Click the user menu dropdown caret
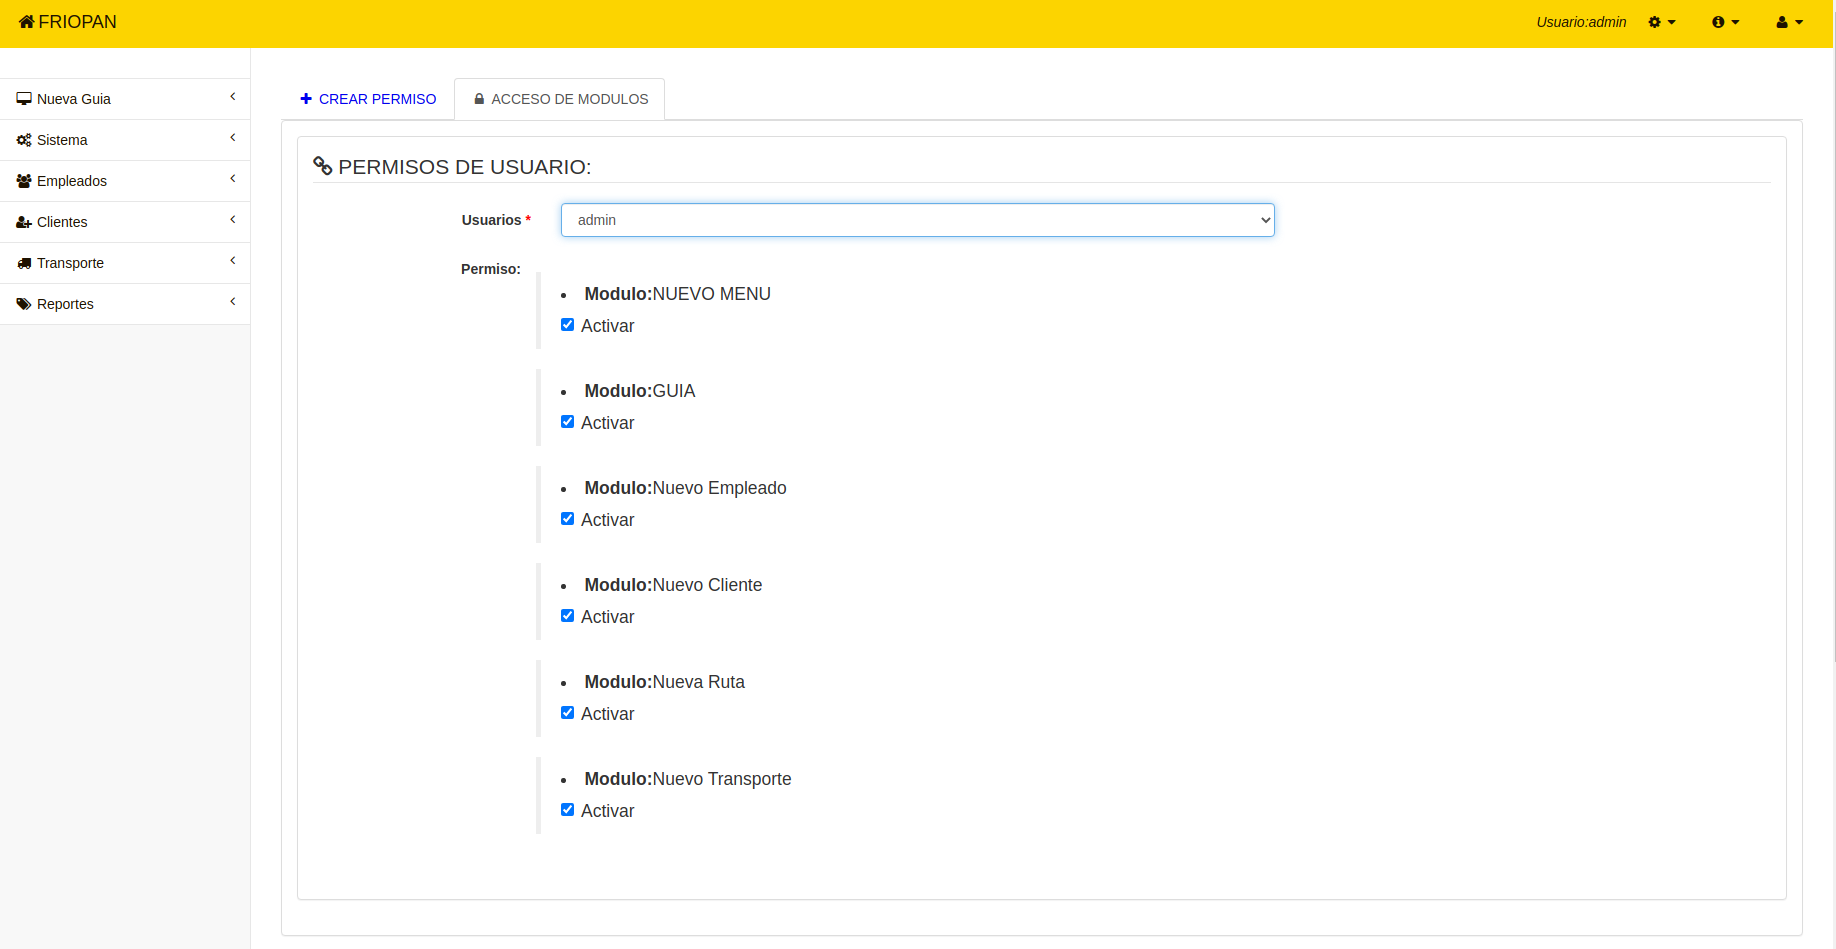 click(x=1799, y=23)
